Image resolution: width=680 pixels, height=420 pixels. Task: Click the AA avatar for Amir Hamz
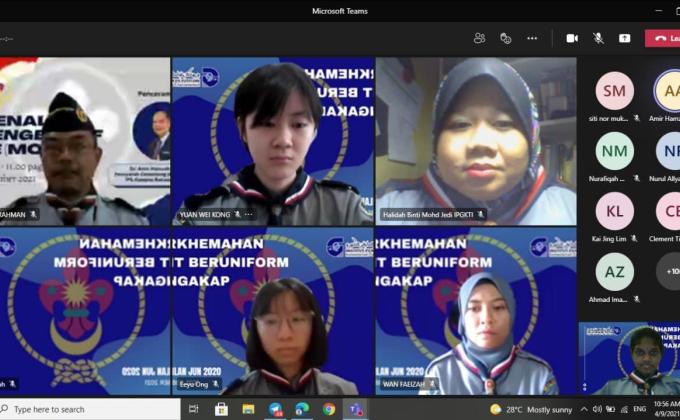pyautogui.click(x=668, y=91)
